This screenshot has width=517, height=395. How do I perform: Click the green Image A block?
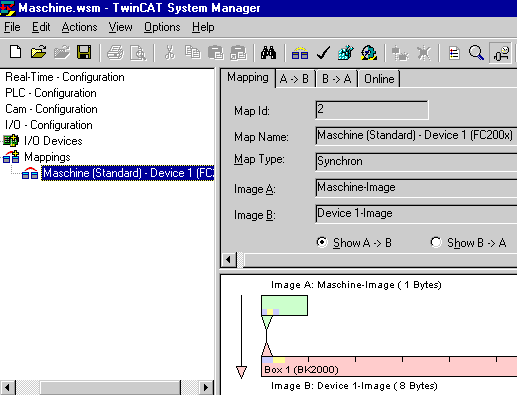(284, 305)
